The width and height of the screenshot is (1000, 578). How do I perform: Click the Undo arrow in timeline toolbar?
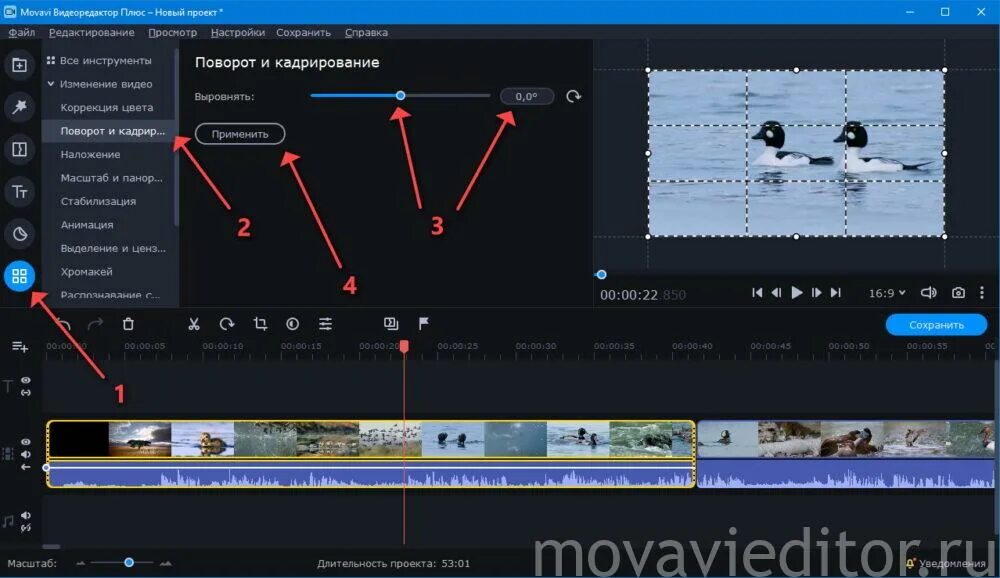click(62, 324)
